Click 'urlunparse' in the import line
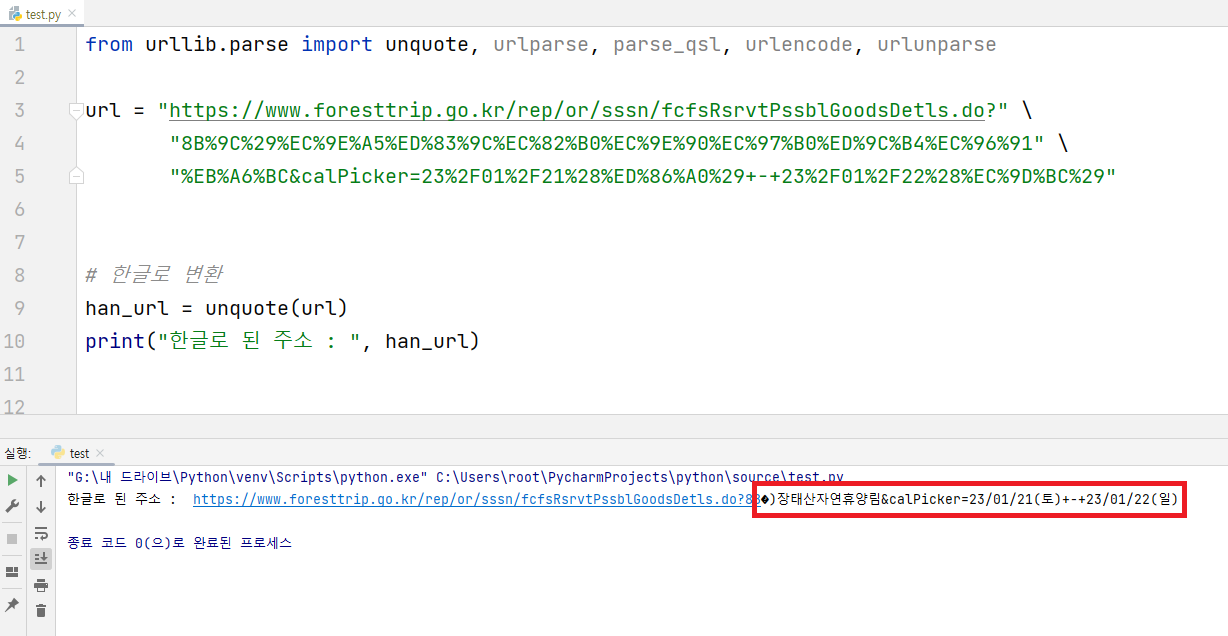This screenshot has height=636, width=1228. point(937,44)
